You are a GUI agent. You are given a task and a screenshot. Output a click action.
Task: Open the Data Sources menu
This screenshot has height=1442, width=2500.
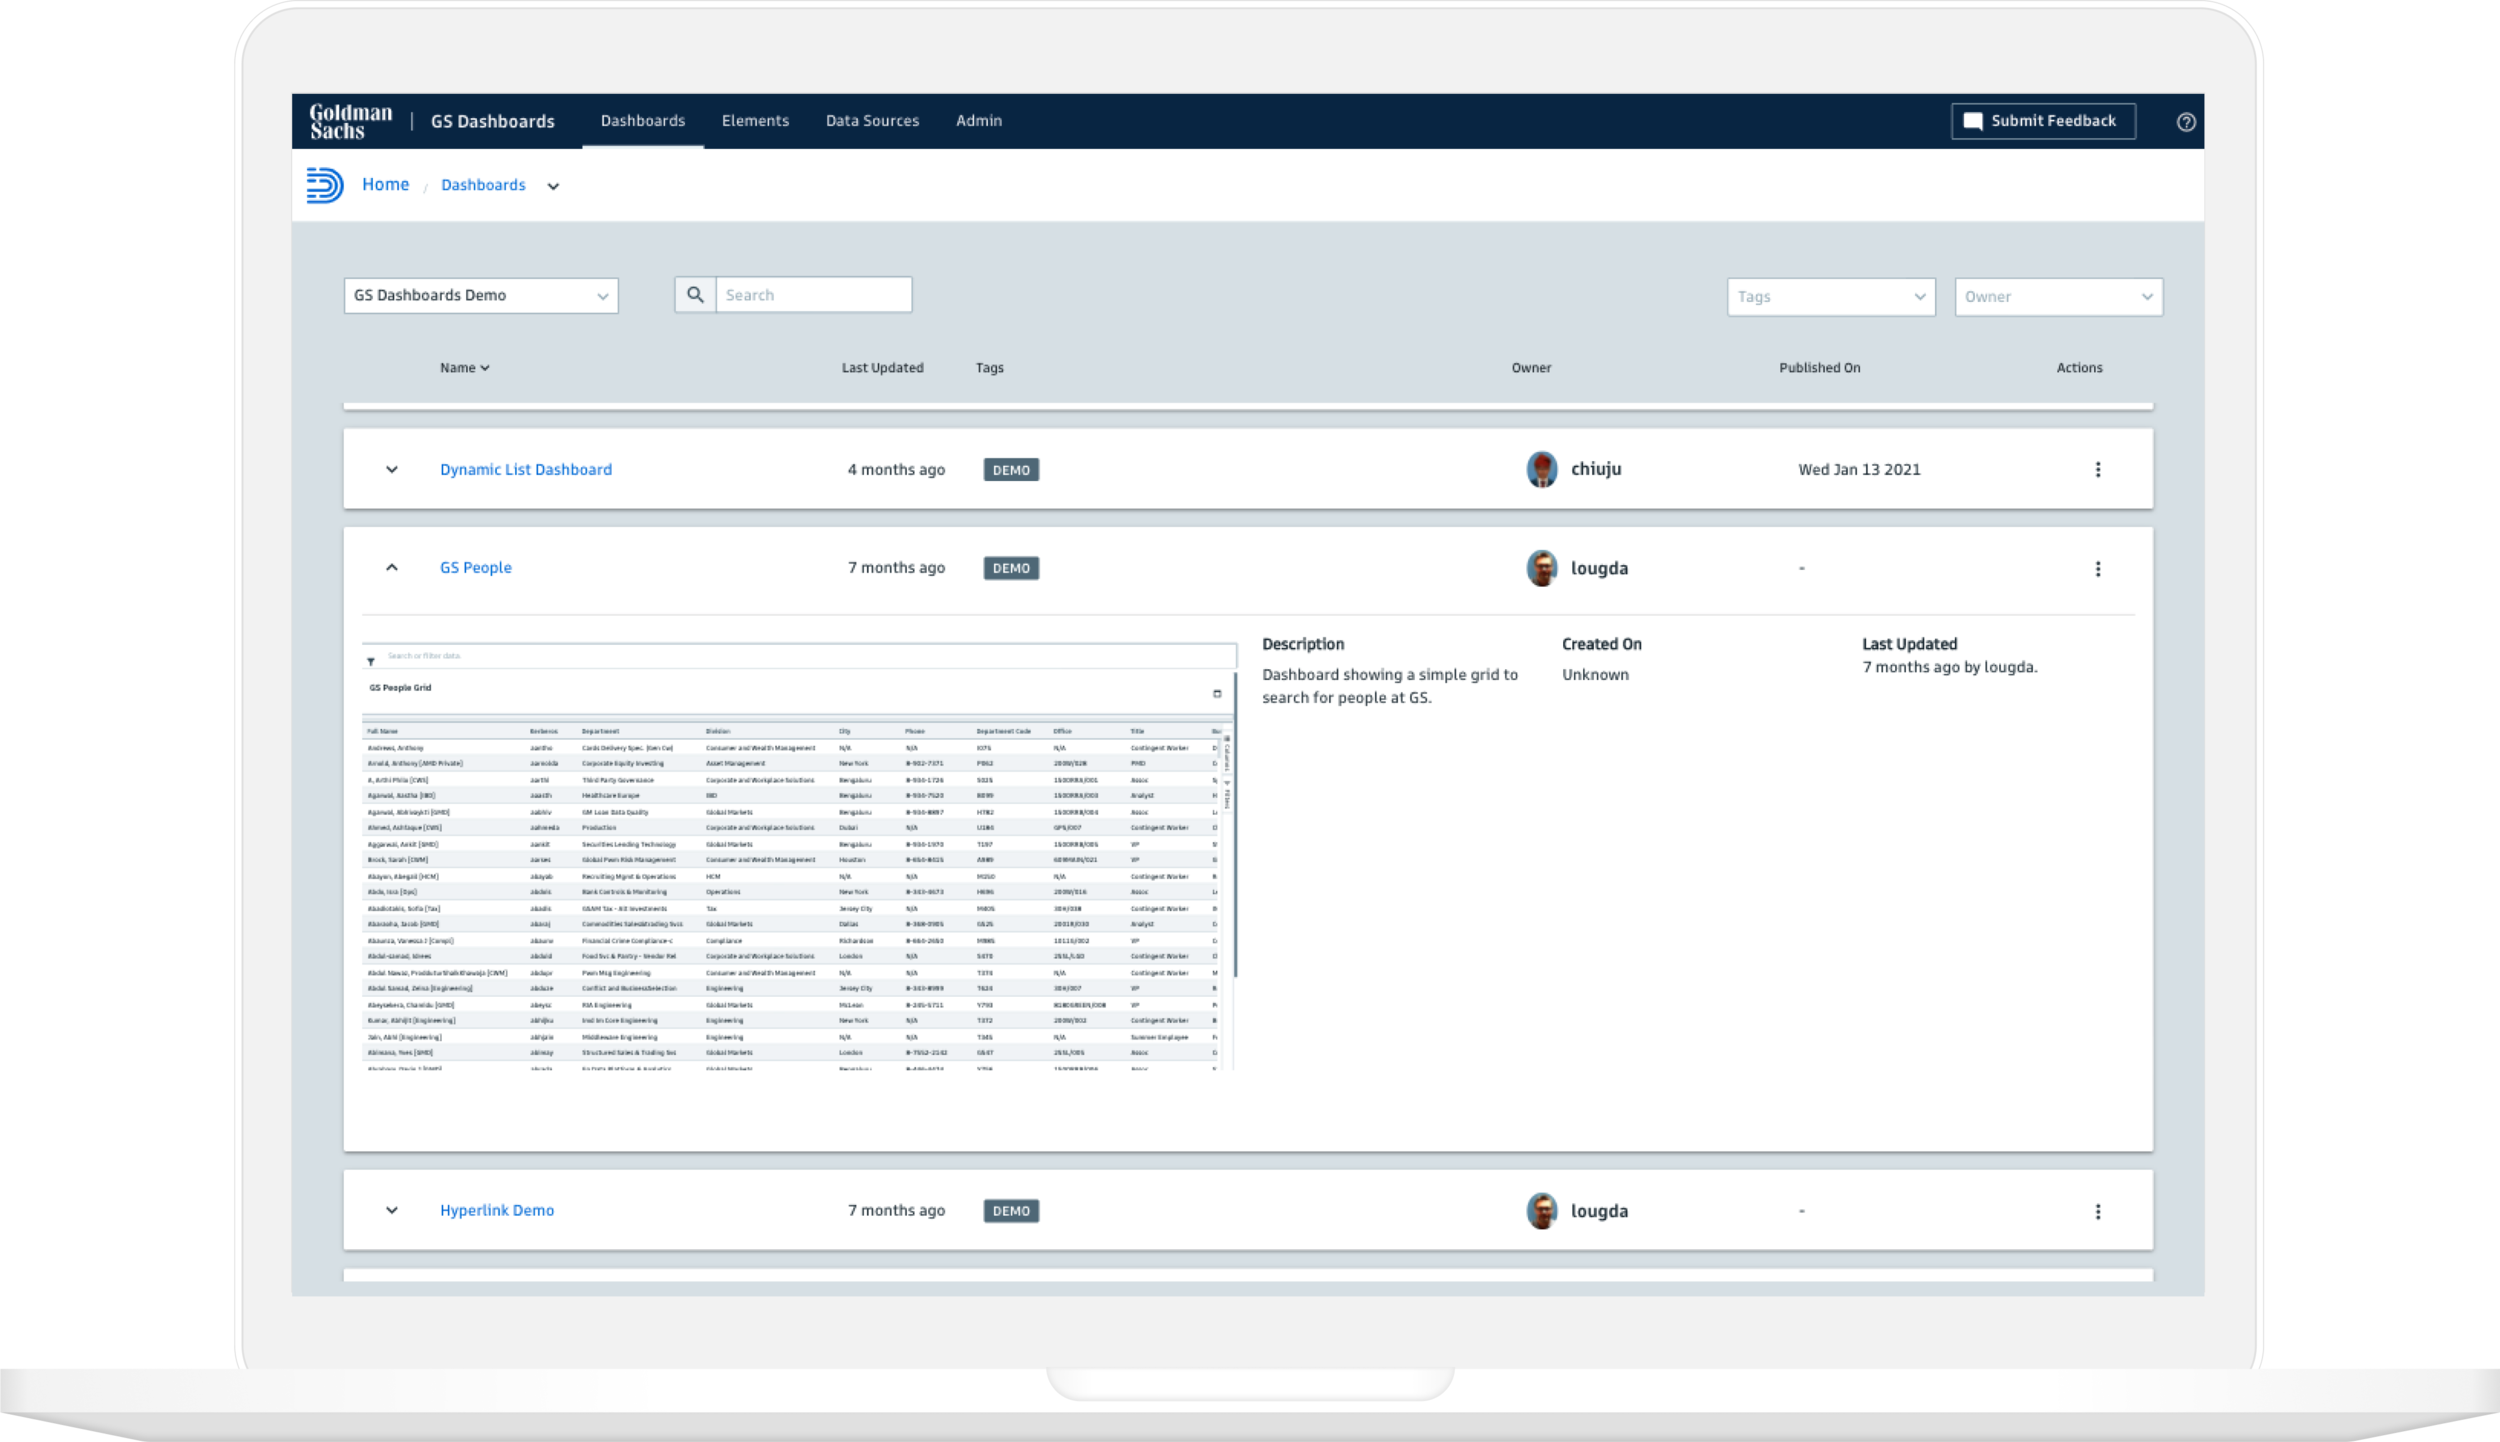click(872, 120)
